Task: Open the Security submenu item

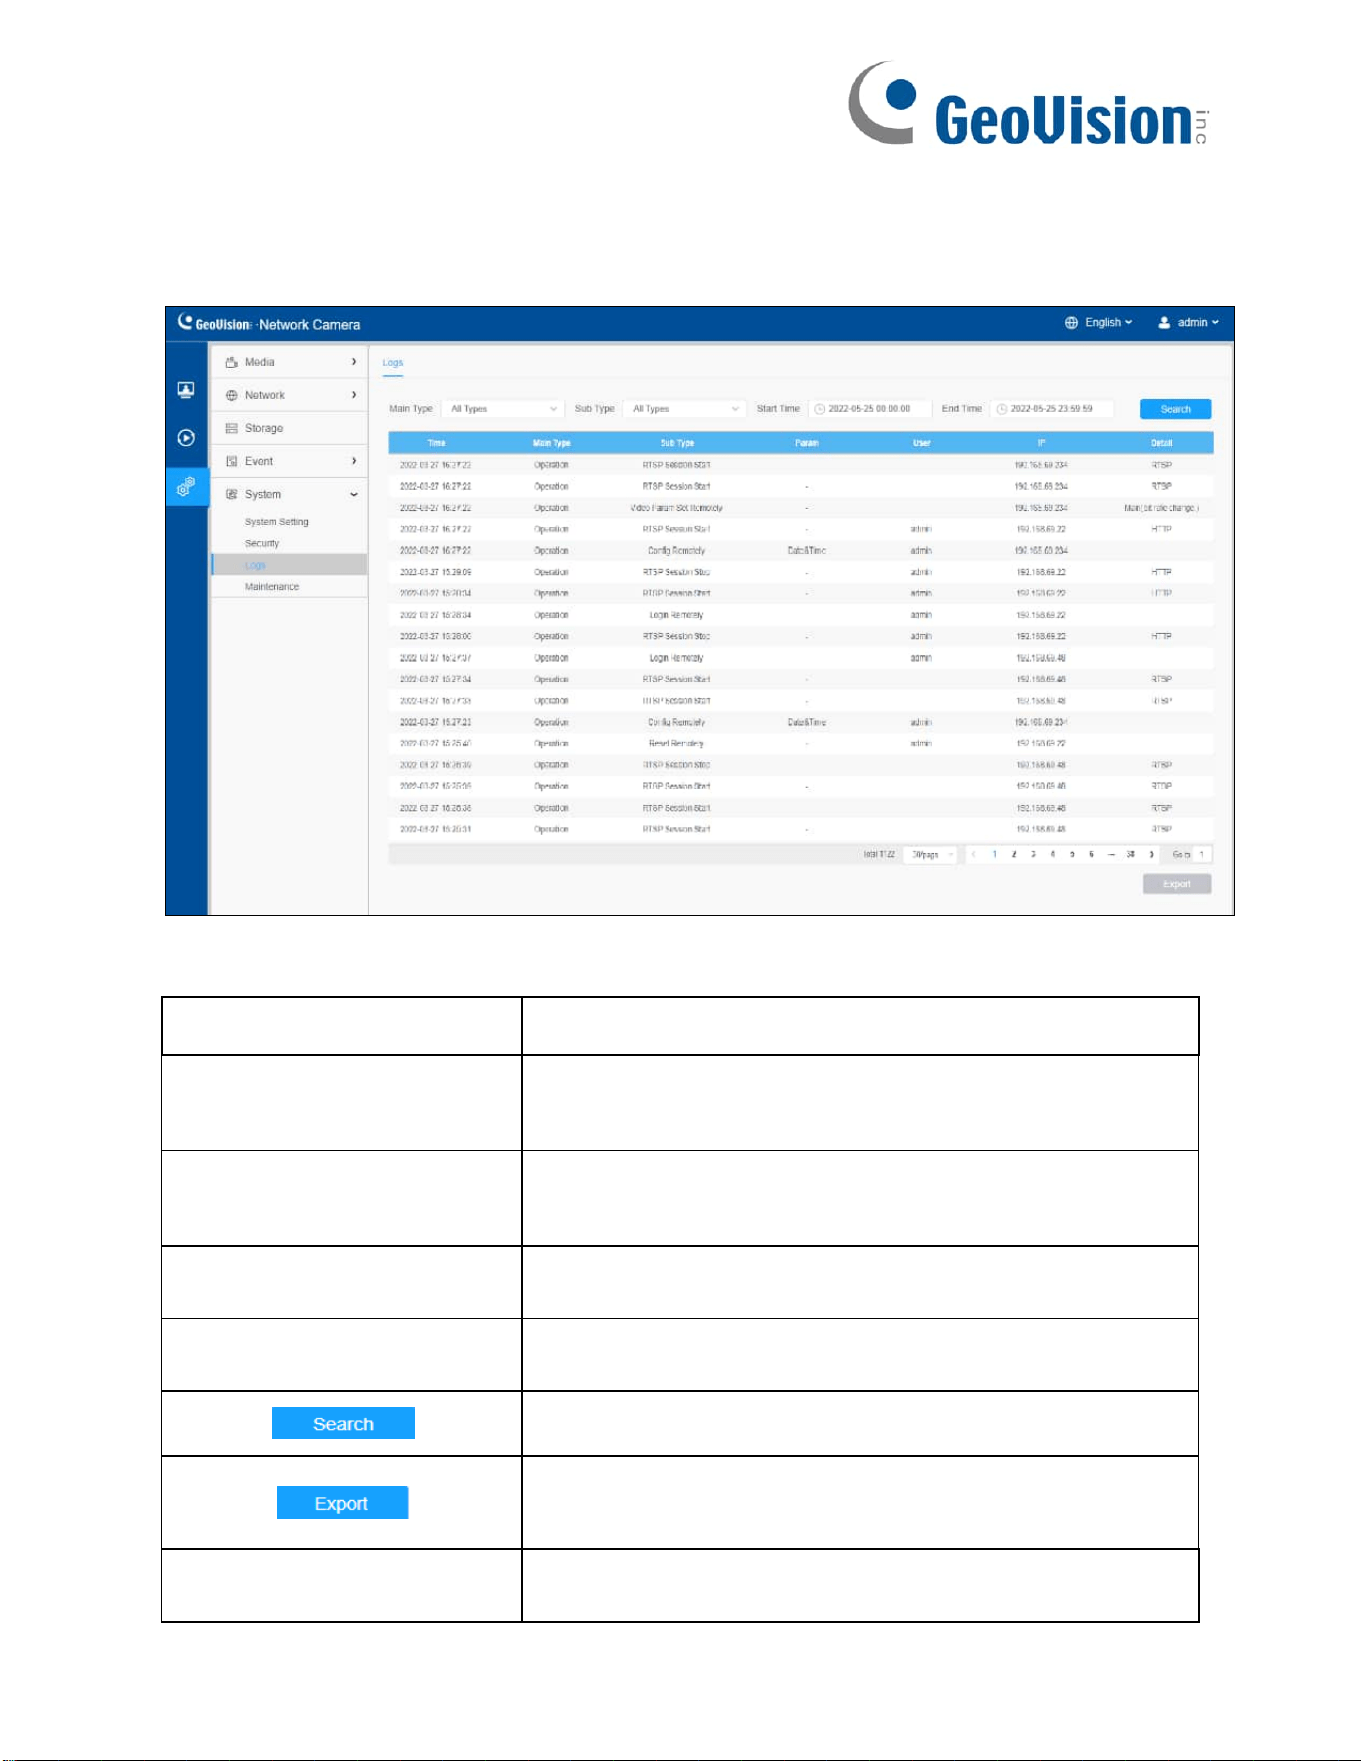Action: click(x=262, y=544)
